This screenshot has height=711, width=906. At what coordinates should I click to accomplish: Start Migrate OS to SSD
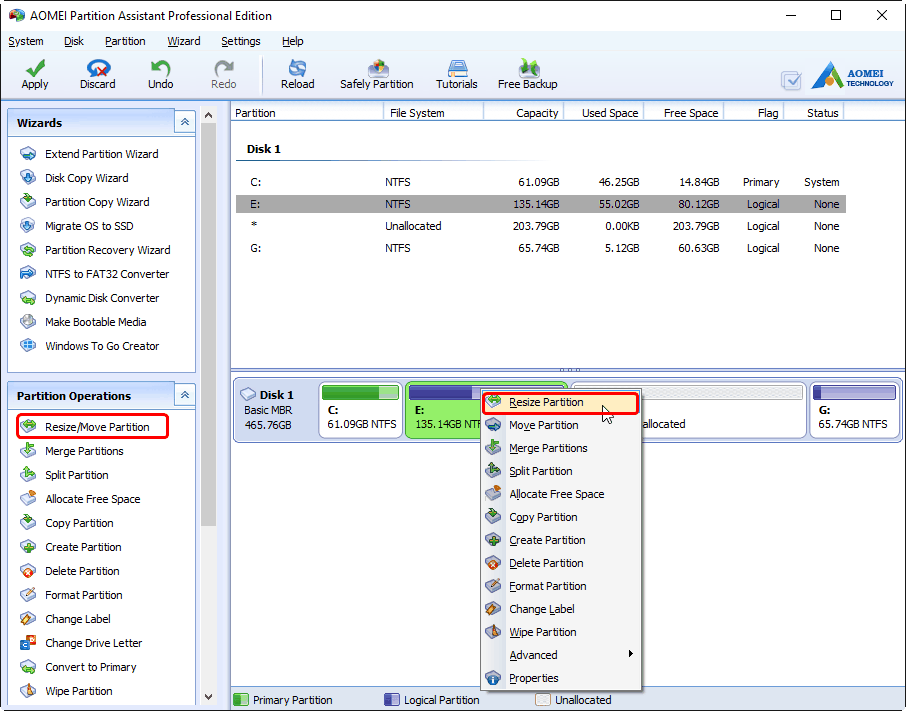point(76,226)
